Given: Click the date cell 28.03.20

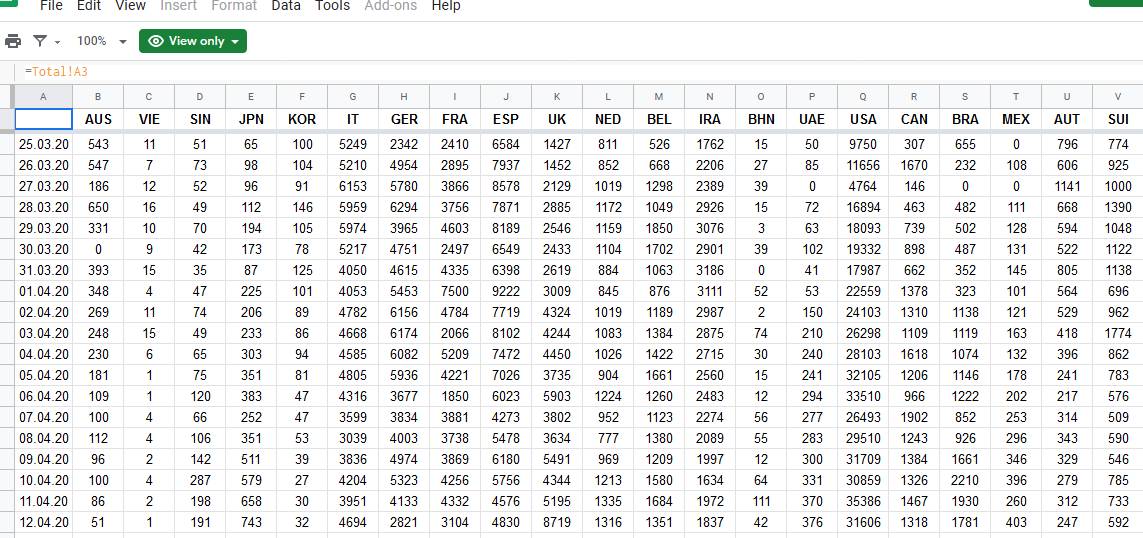Looking at the screenshot, I should click(44, 208).
